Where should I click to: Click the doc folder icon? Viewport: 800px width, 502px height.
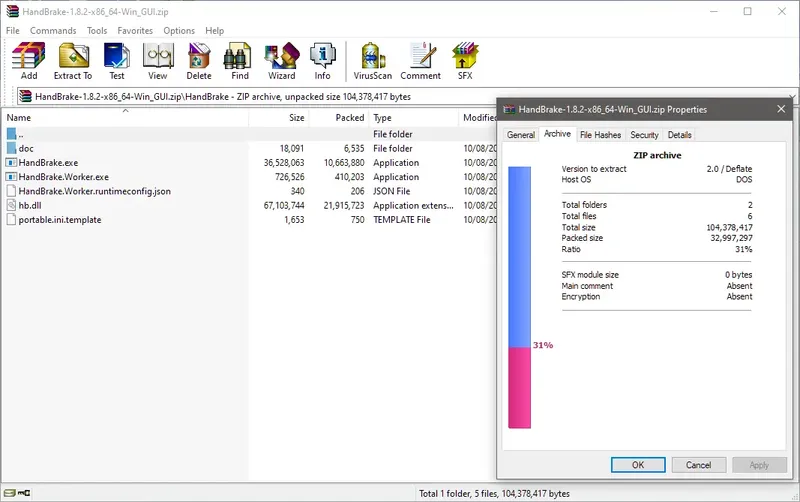[11, 148]
